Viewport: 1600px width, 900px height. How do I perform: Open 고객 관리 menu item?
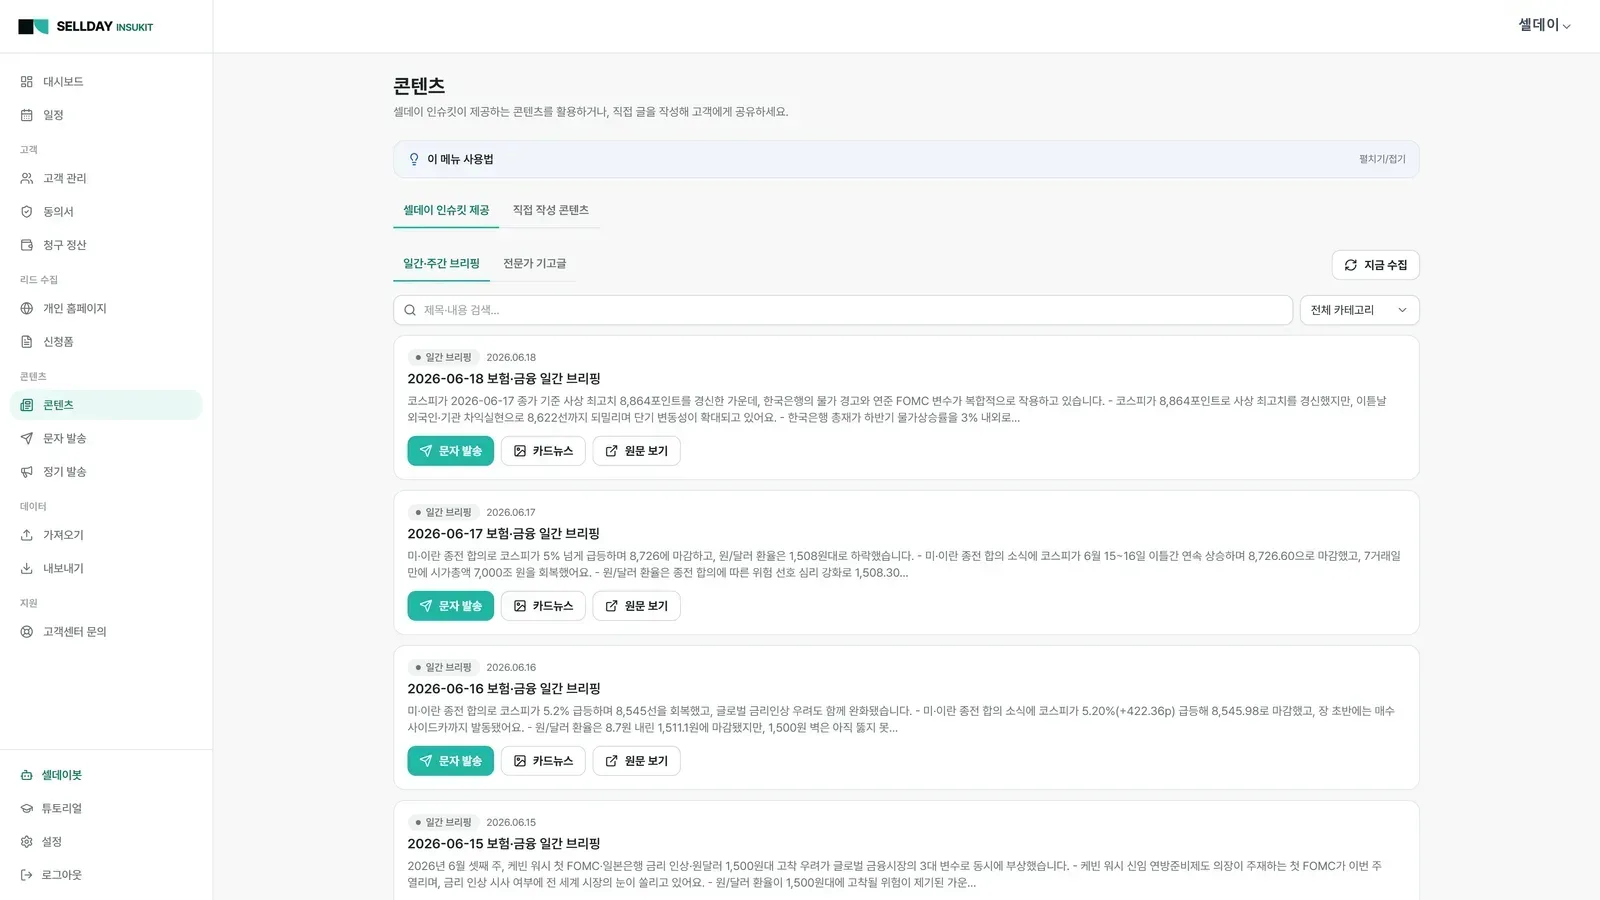click(x=106, y=178)
